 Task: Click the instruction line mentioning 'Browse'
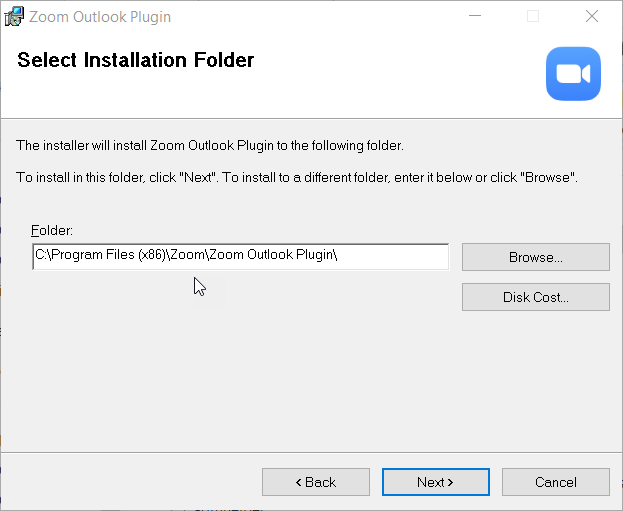pos(297,177)
